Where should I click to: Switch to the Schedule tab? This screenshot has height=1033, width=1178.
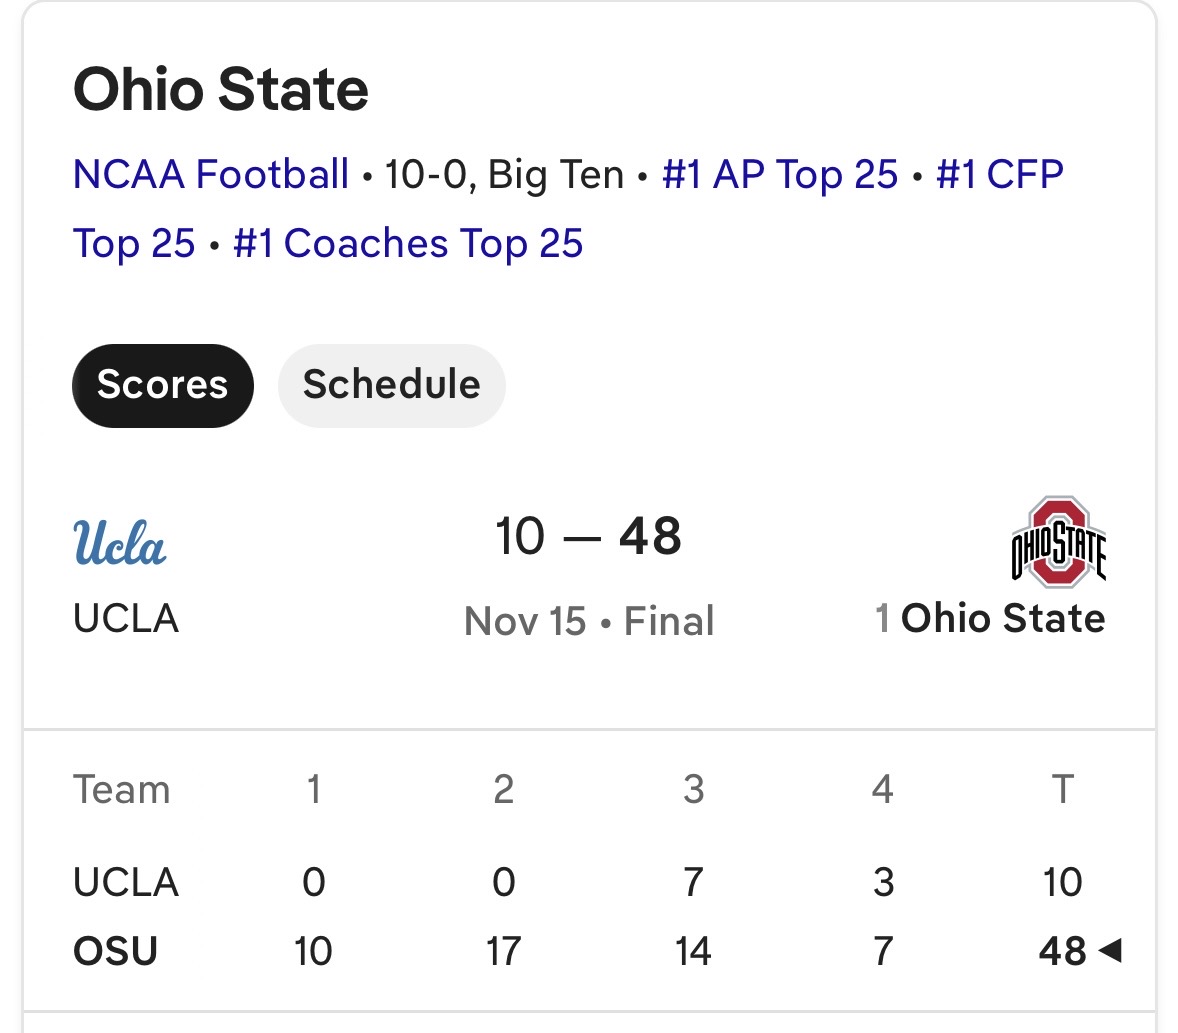click(x=391, y=385)
